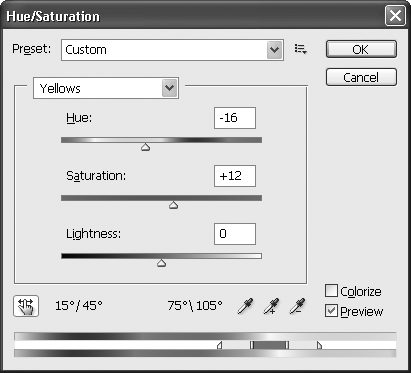
Task: Click the left falloff triangle on color bar
Action: 219,345
